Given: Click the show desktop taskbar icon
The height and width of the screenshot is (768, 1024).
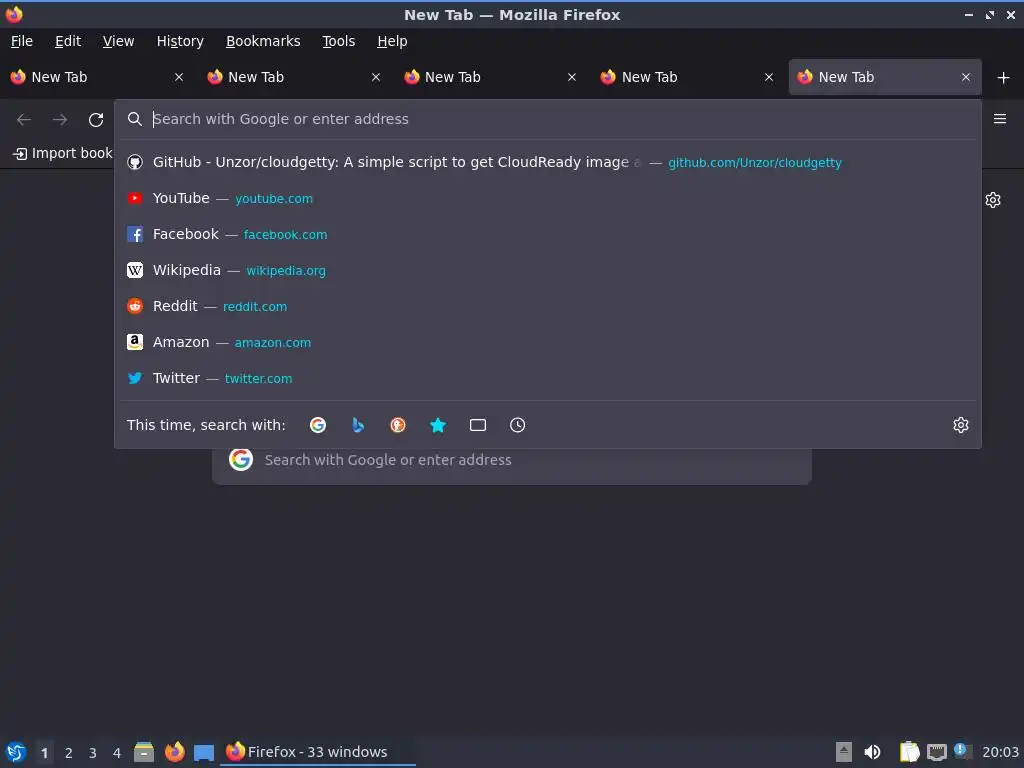Looking at the screenshot, I should [204, 753].
